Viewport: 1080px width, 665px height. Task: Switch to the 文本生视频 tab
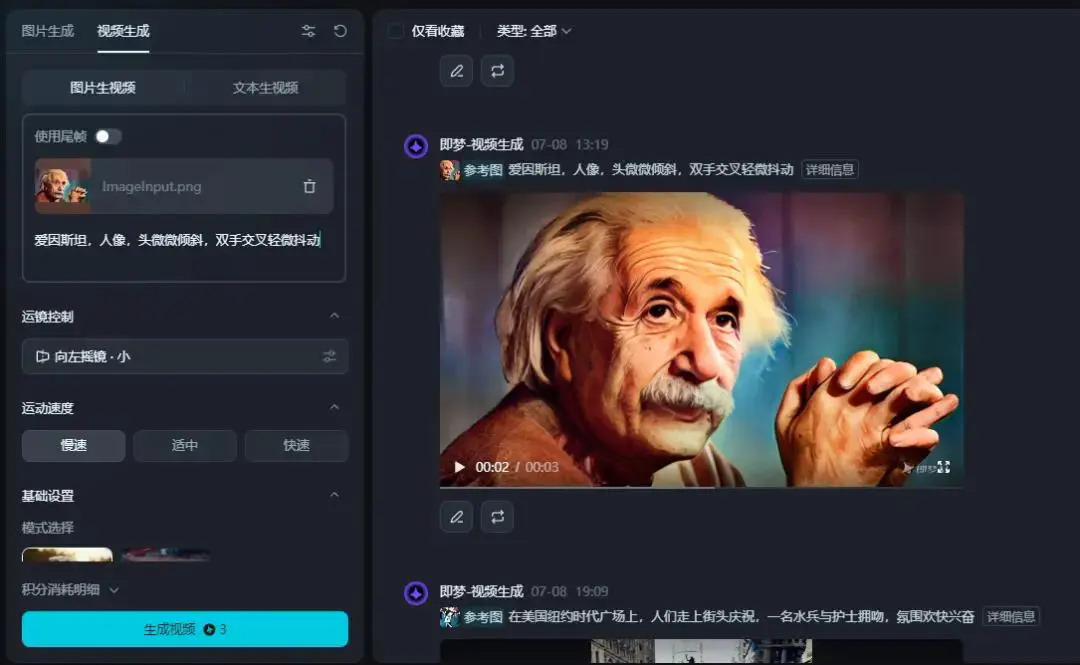(x=265, y=88)
